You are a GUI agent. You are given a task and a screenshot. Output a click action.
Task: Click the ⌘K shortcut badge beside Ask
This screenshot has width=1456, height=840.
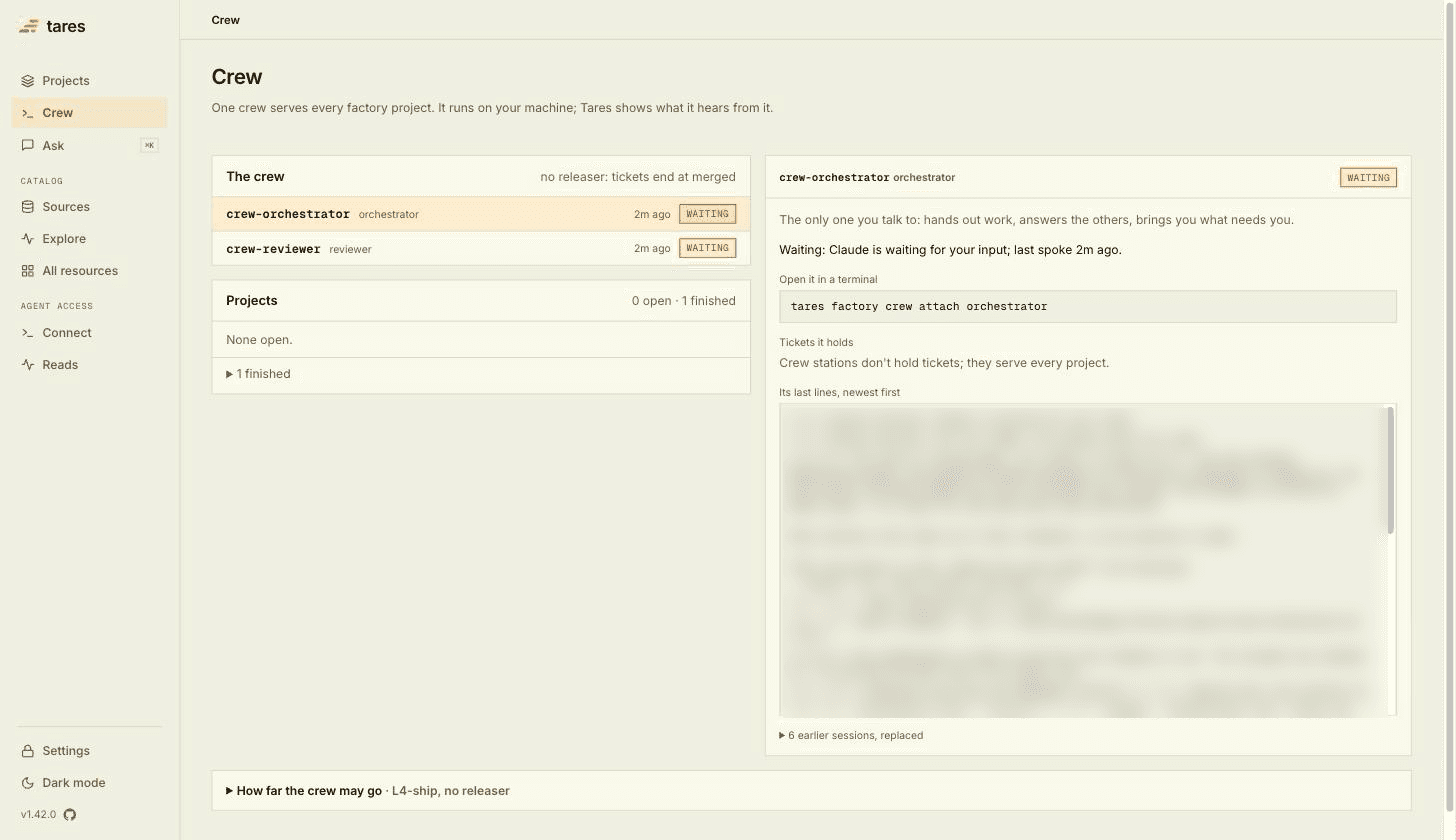[x=149, y=145]
